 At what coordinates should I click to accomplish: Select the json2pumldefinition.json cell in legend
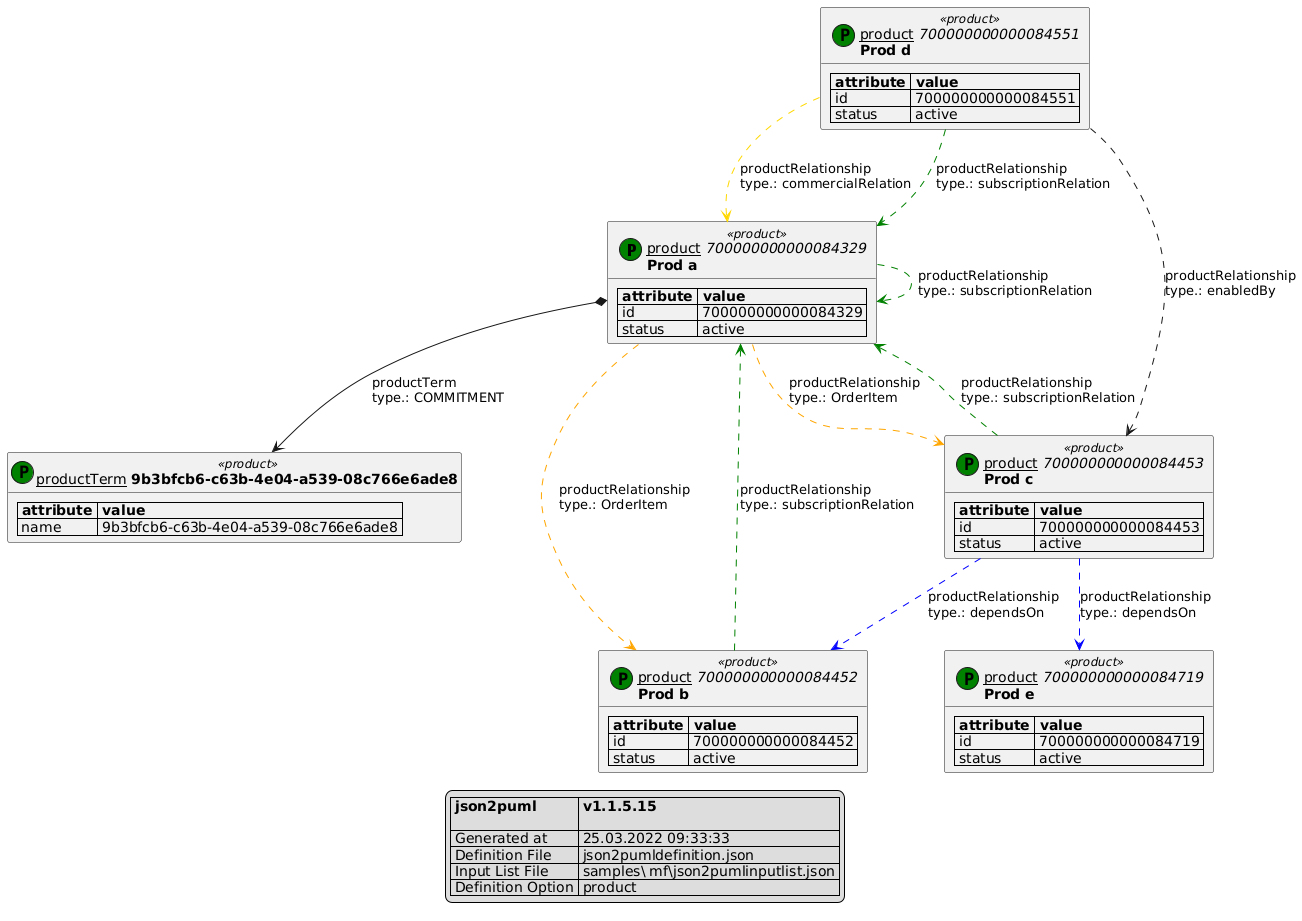(668, 855)
